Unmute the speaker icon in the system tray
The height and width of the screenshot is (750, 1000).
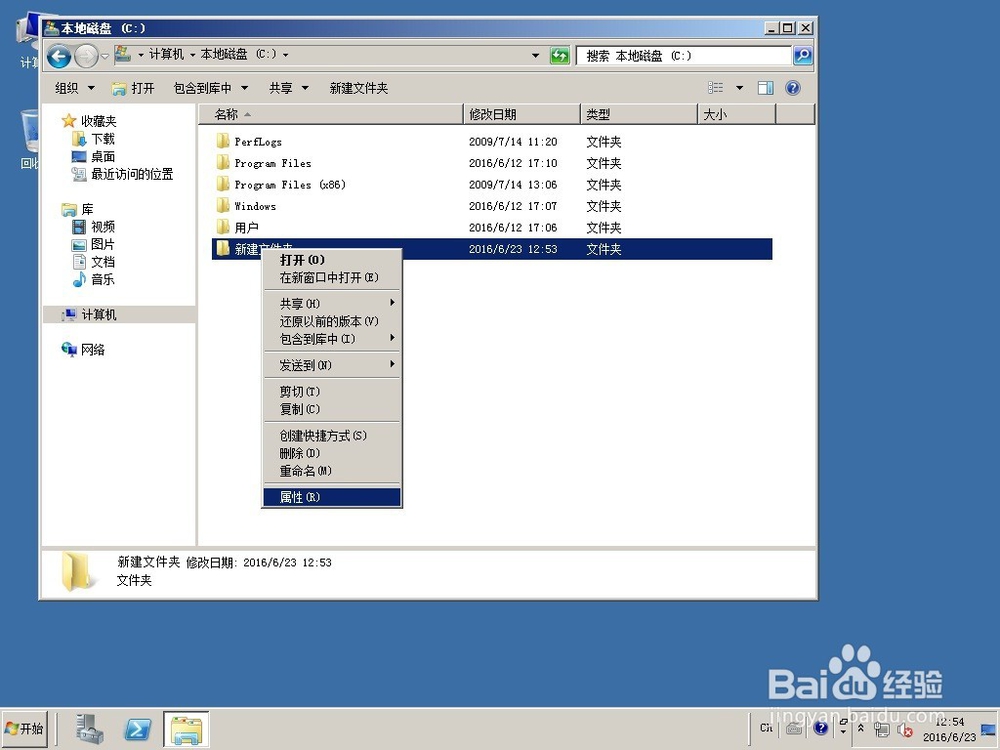tap(905, 730)
